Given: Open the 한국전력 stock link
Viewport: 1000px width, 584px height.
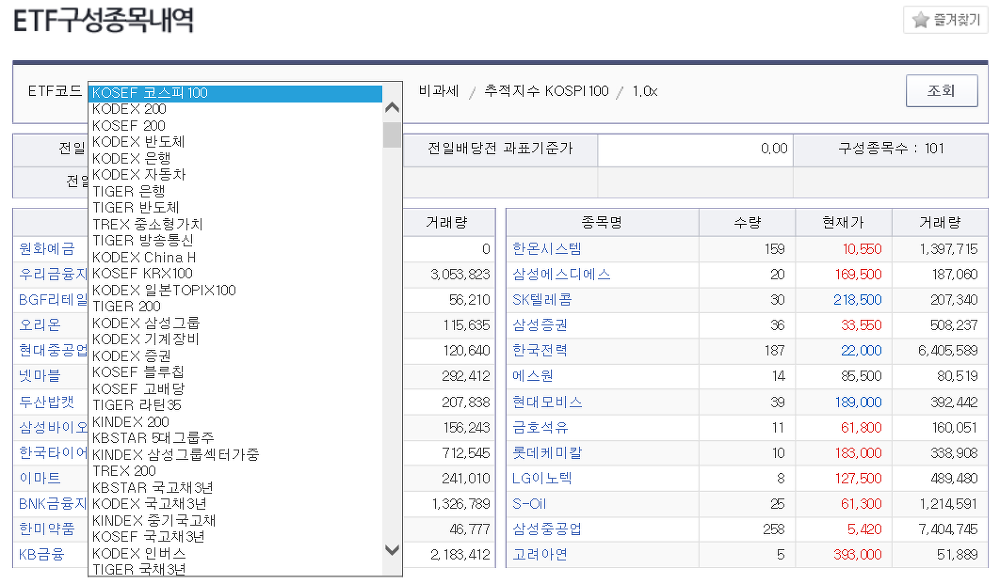Looking at the screenshot, I should [540, 351].
